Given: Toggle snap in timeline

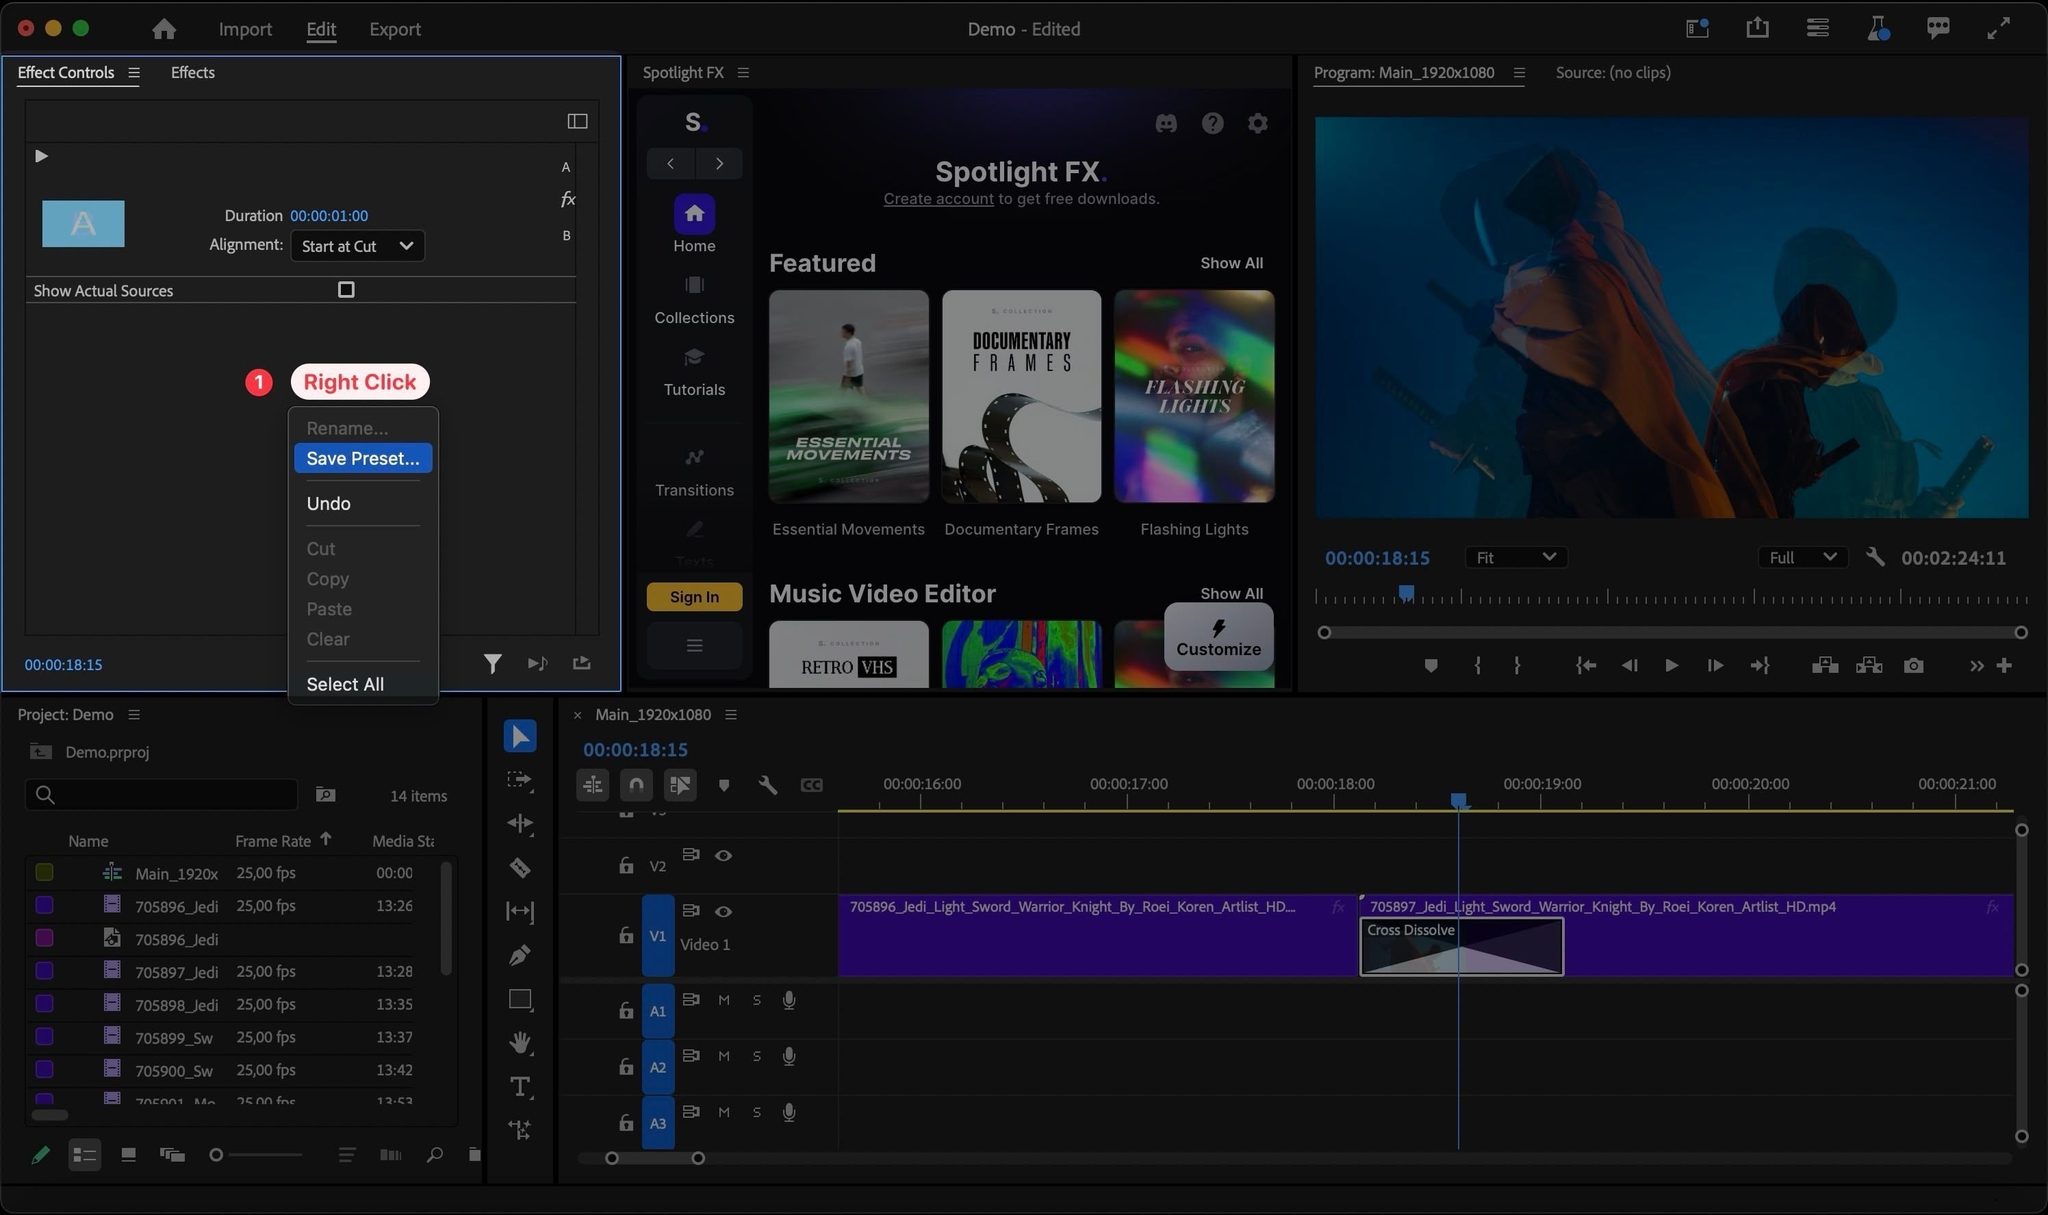Looking at the screenshot, I should pyautogui.click(x=636, y=785).
